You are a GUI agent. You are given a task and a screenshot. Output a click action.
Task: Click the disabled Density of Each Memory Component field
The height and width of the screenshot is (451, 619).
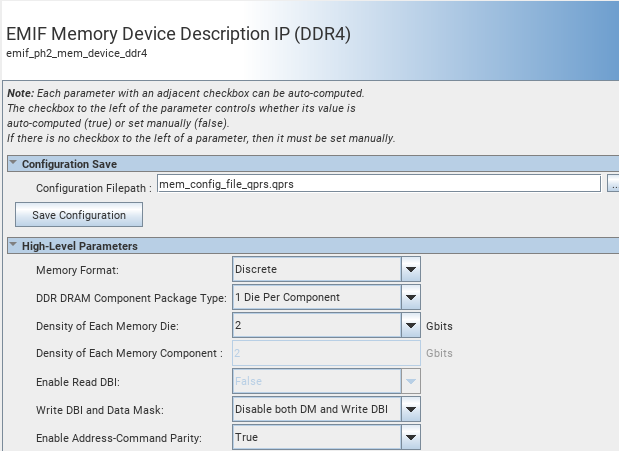(x=325, y=353)
